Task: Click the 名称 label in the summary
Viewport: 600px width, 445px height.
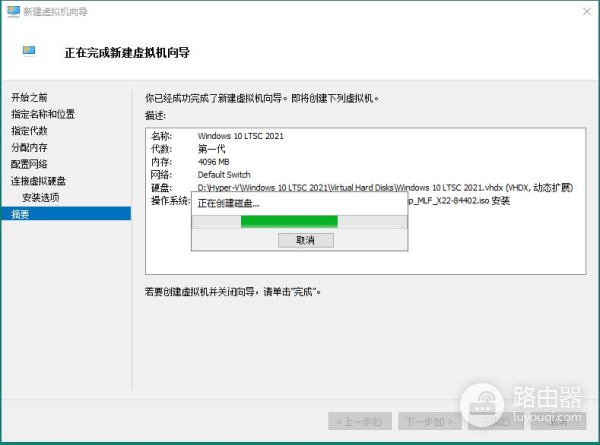Action: [161, 136]
